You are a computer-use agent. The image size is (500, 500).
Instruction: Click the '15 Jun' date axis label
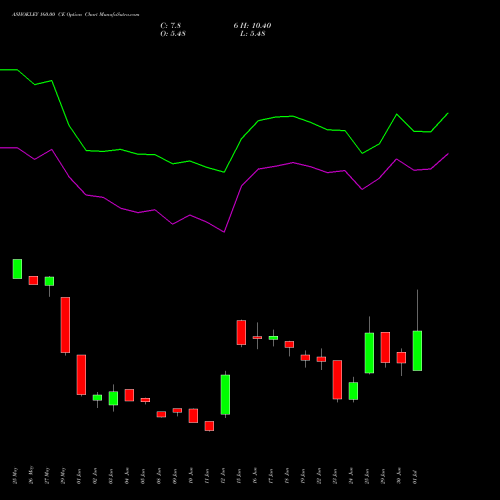click(x=239, y=476)
